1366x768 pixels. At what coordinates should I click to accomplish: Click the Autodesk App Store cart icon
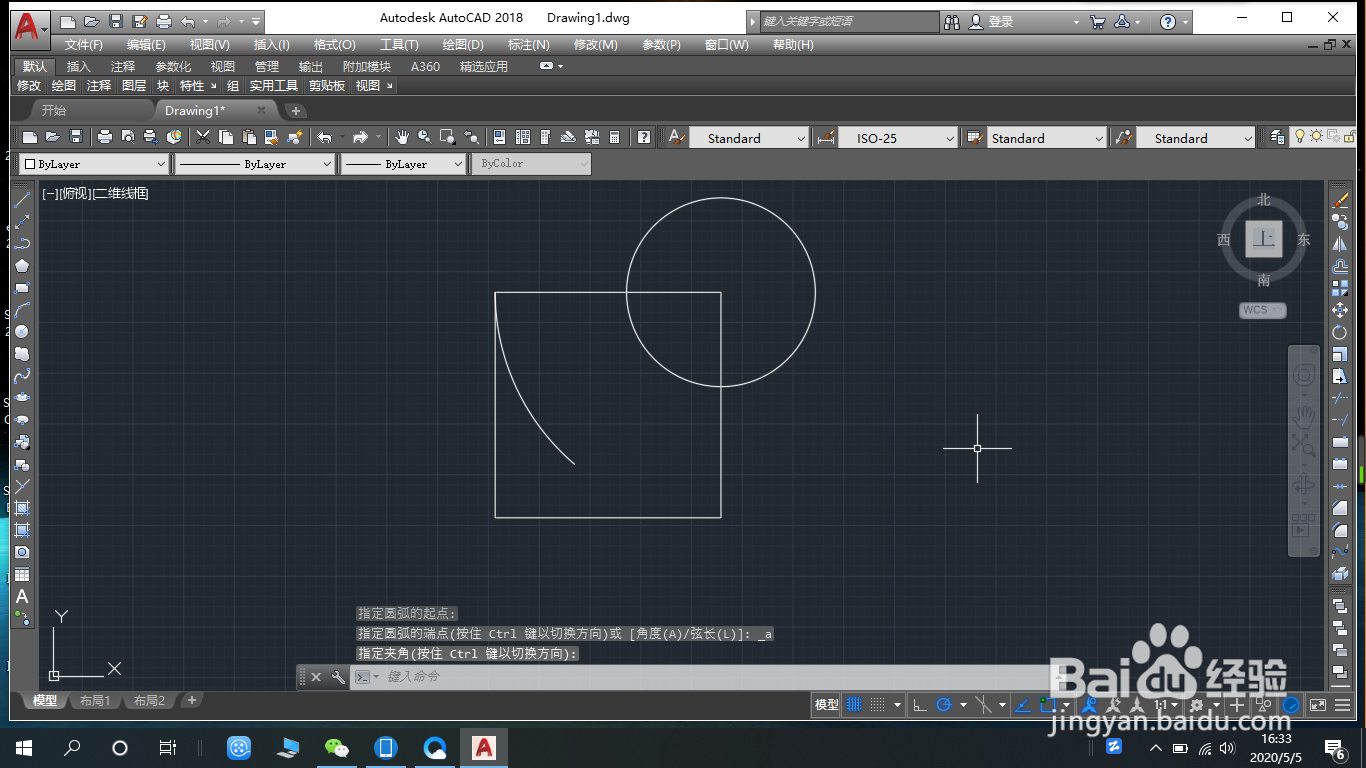[1098, 21]
